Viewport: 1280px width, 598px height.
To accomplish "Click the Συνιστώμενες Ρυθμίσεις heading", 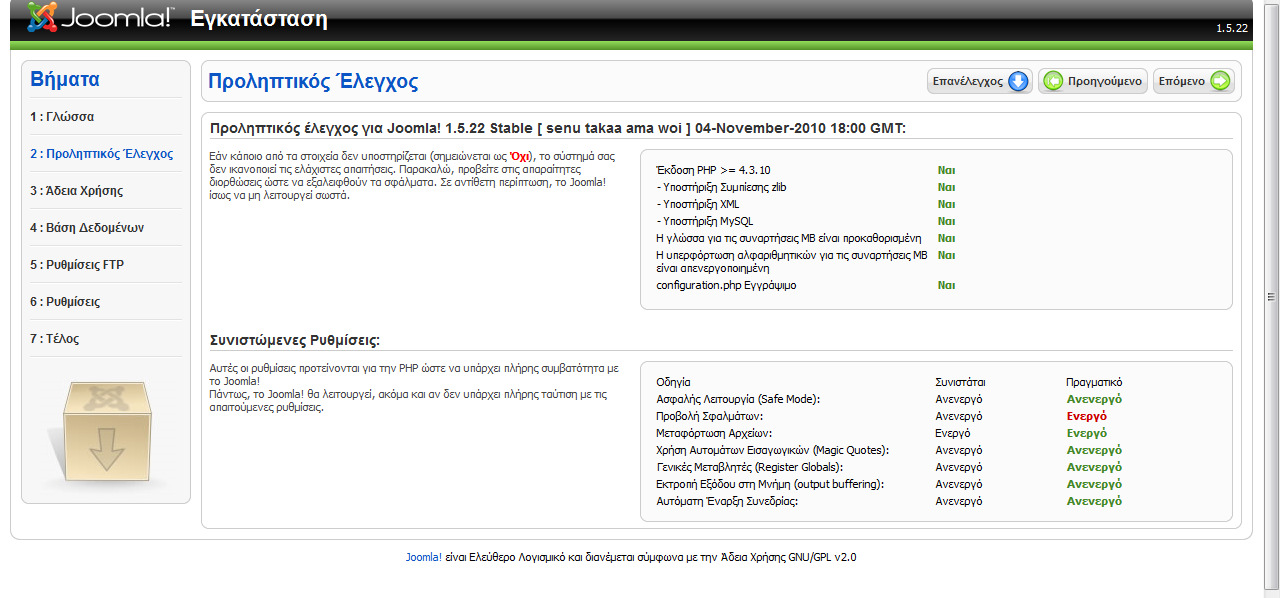I will pyautogui.click(x=295, y=340).
